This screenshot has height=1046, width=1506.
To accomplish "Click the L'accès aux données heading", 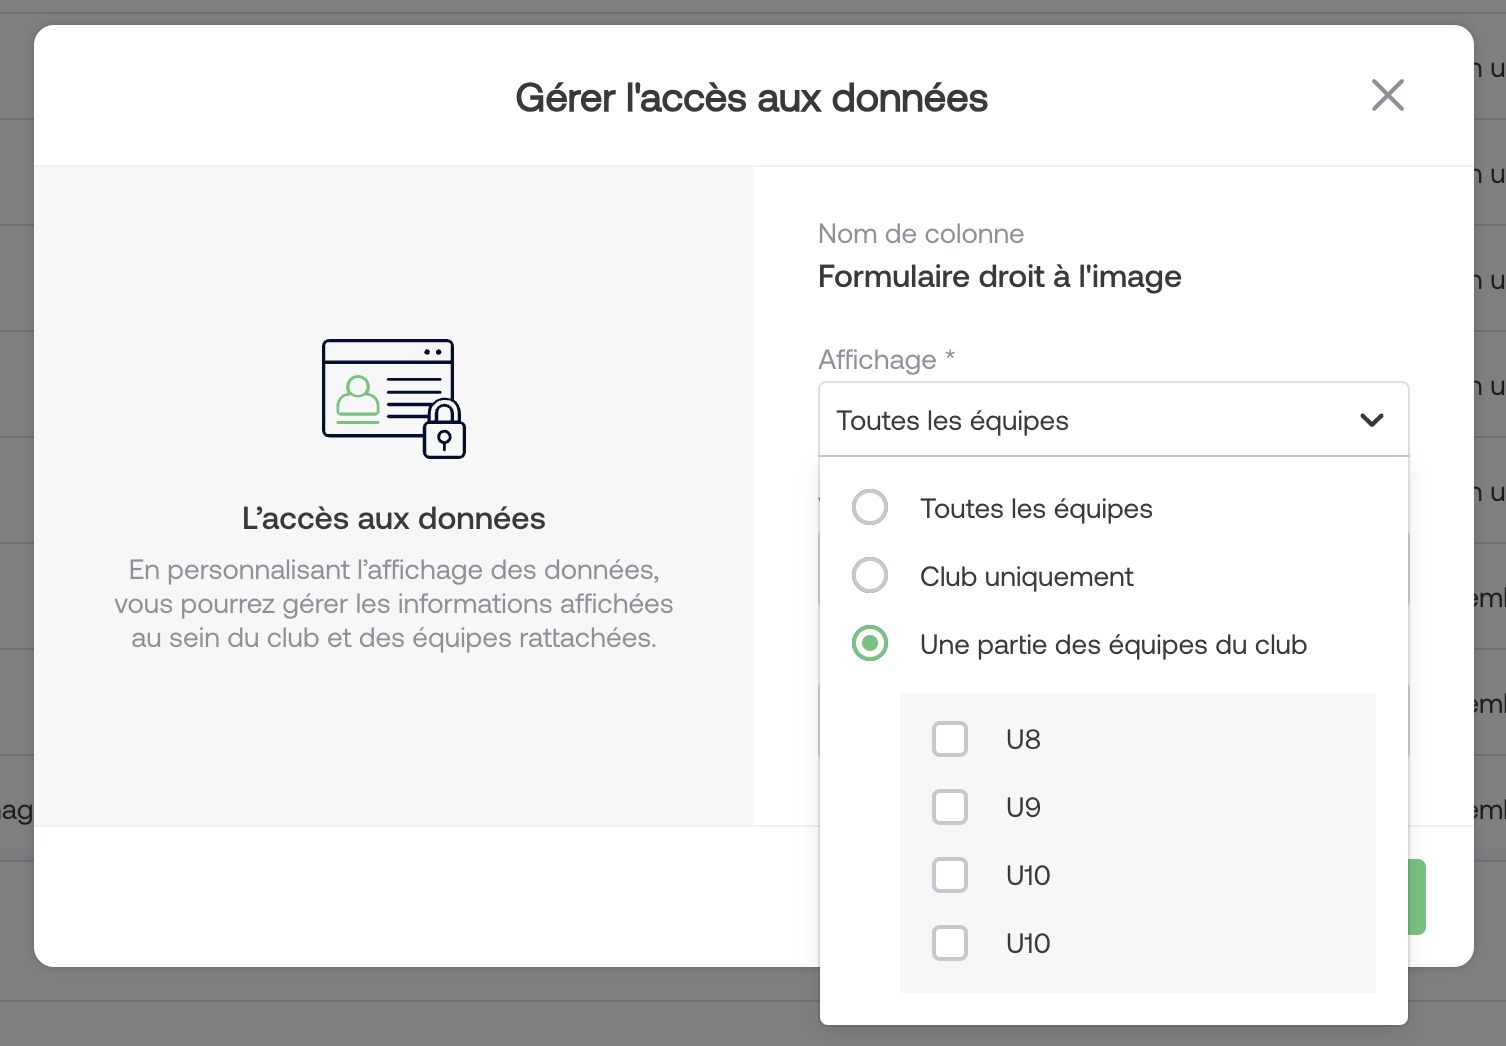I will click(x=393, y=519).
